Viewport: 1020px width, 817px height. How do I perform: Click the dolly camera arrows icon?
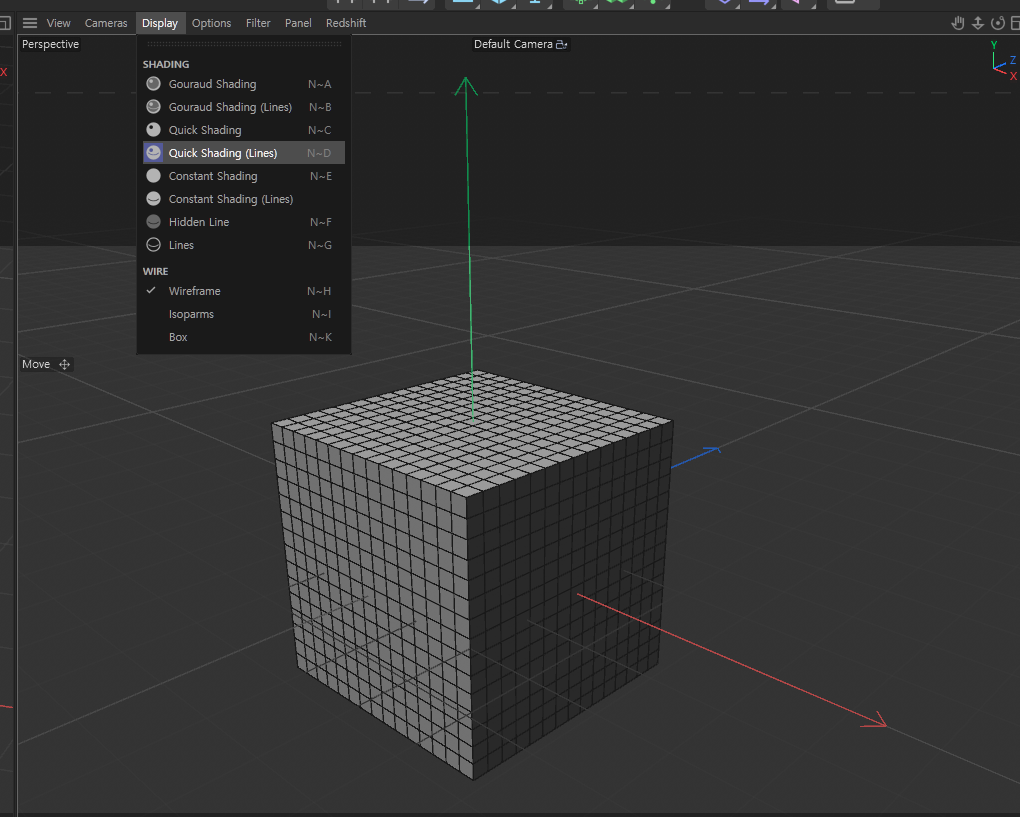(978, 23)
